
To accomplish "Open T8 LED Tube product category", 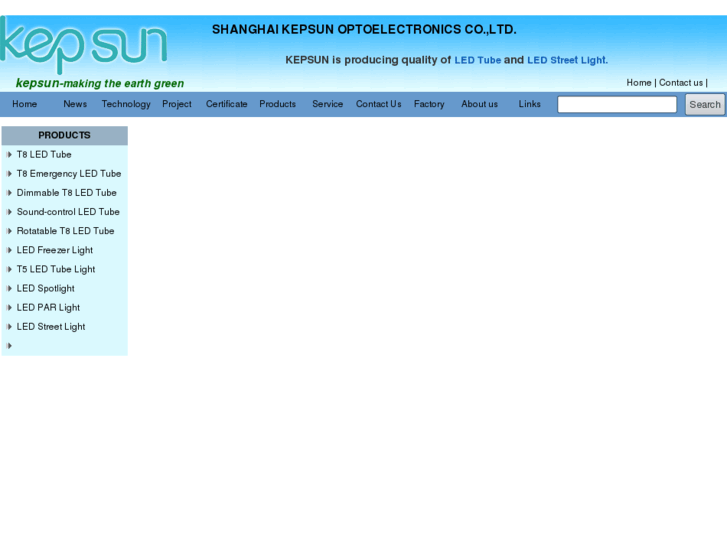I will click(x=44, y=154).
